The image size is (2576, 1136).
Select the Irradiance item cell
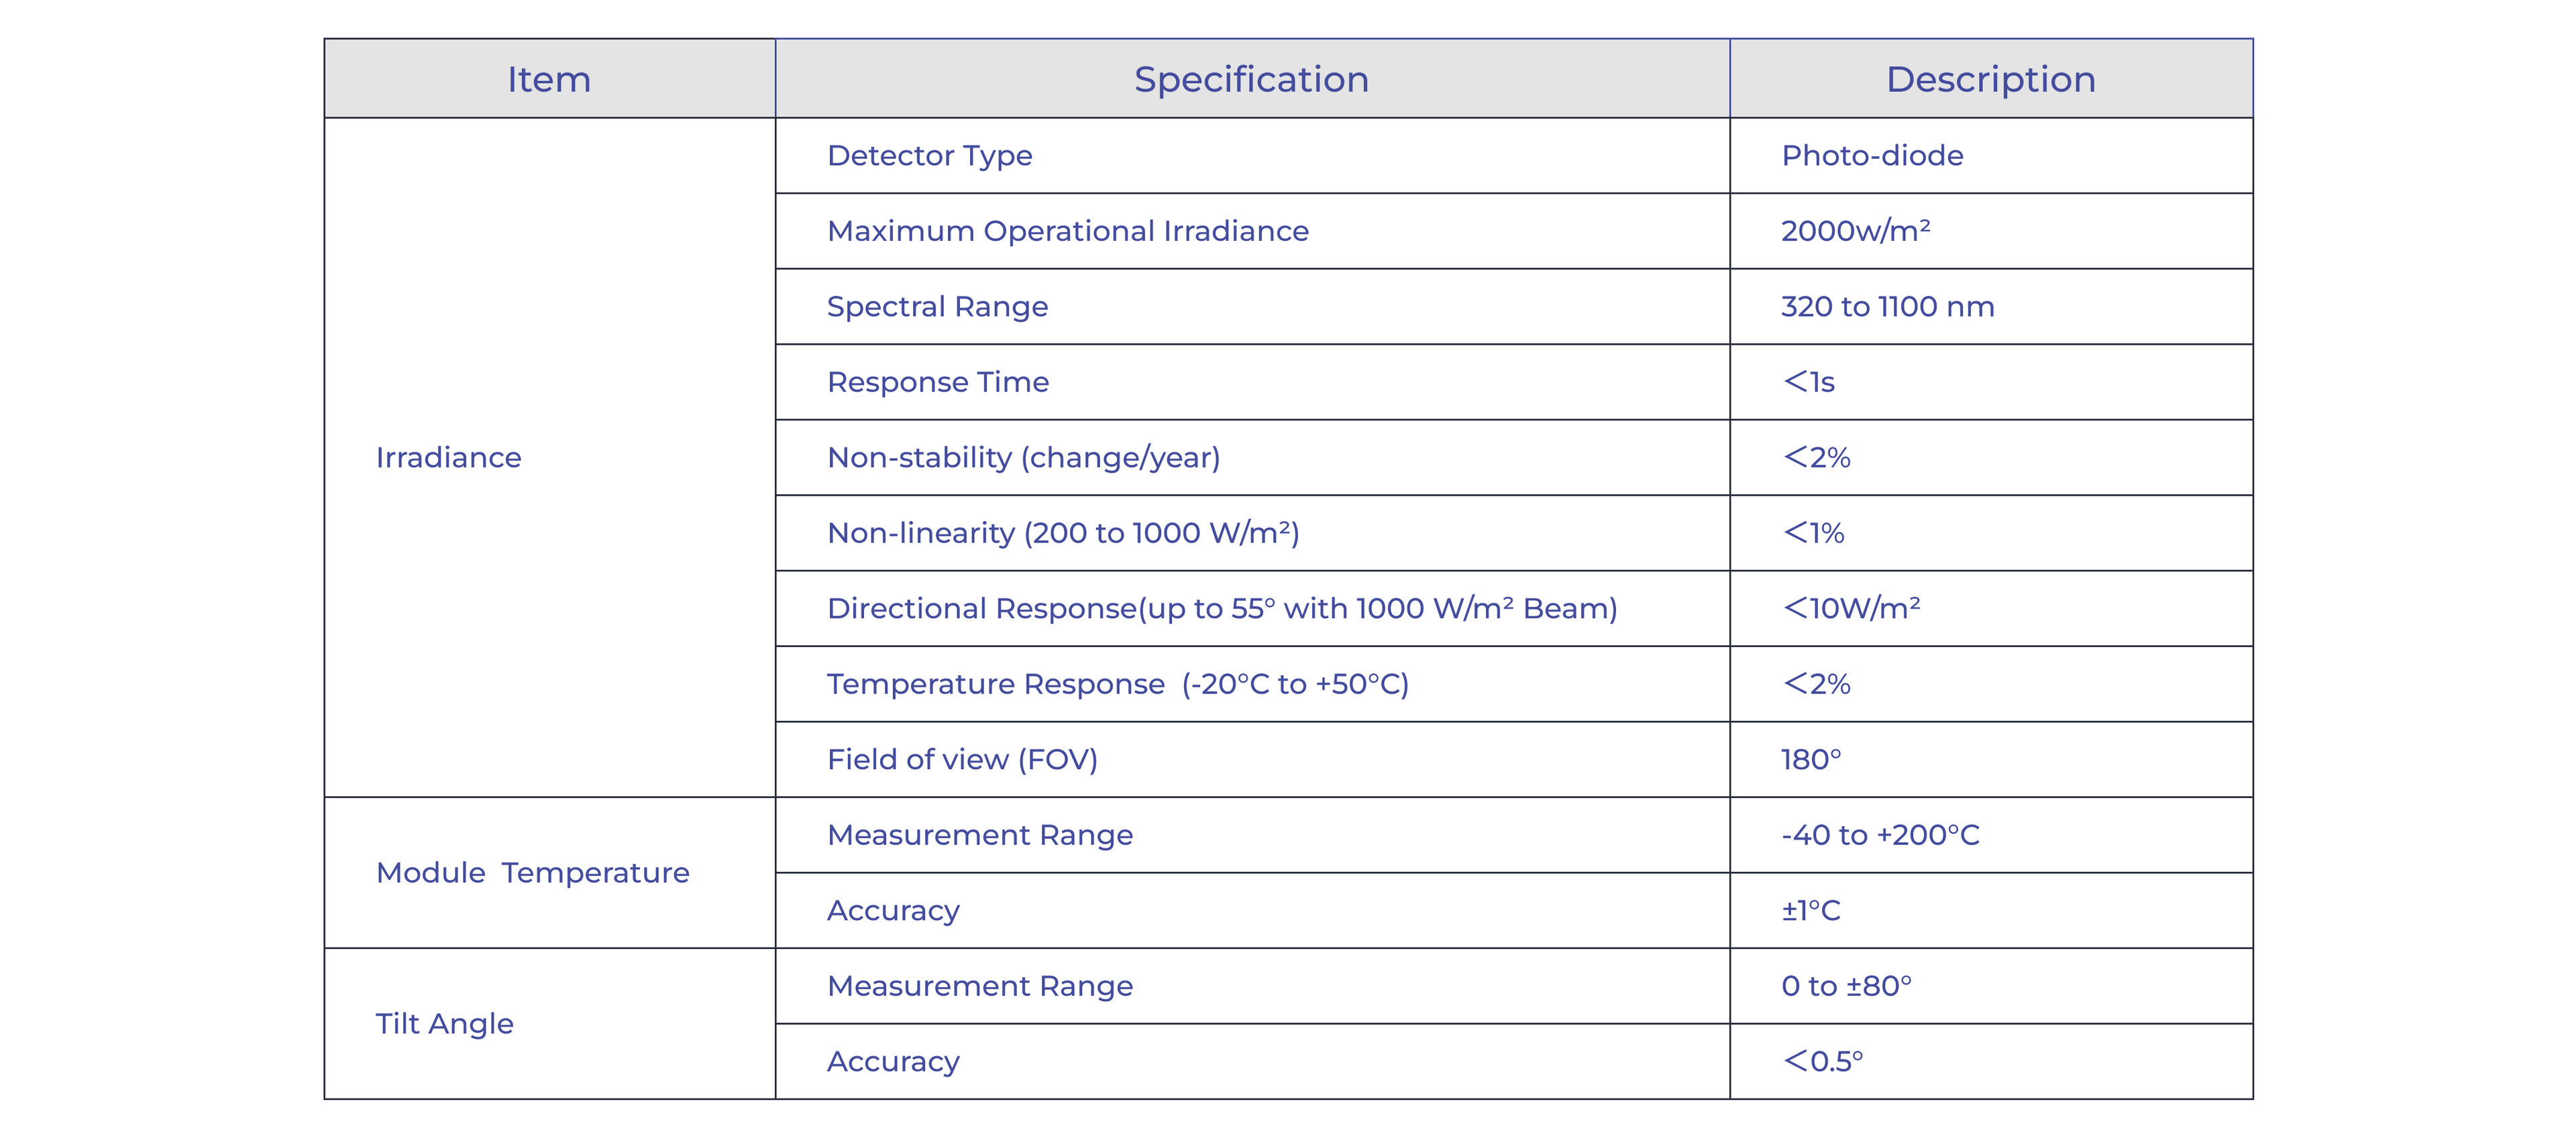coord(449,458)
